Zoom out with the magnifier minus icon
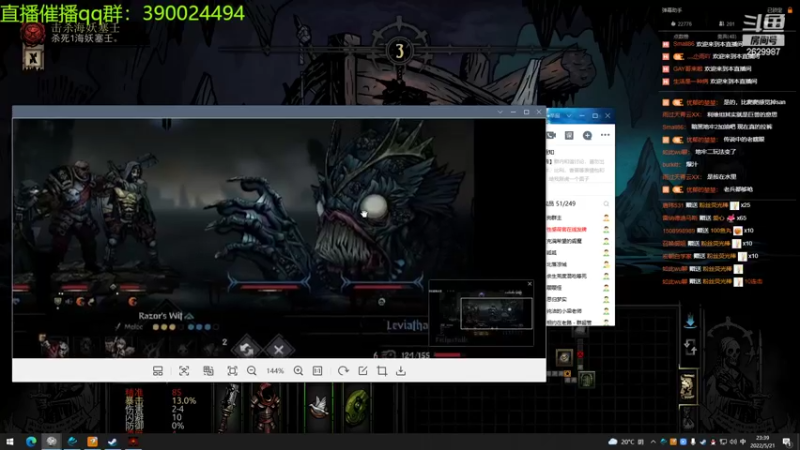The width and height of the screenshot is (800, 450). [x=252, y=371]
